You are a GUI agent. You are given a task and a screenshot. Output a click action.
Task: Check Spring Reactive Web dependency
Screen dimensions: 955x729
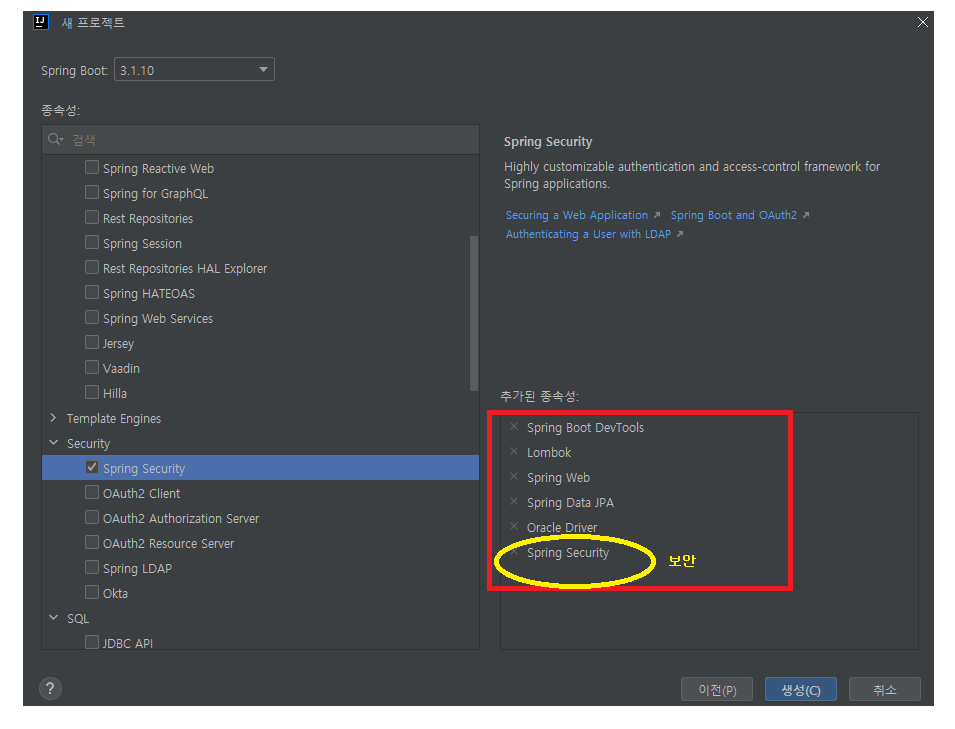pos(92,167)
